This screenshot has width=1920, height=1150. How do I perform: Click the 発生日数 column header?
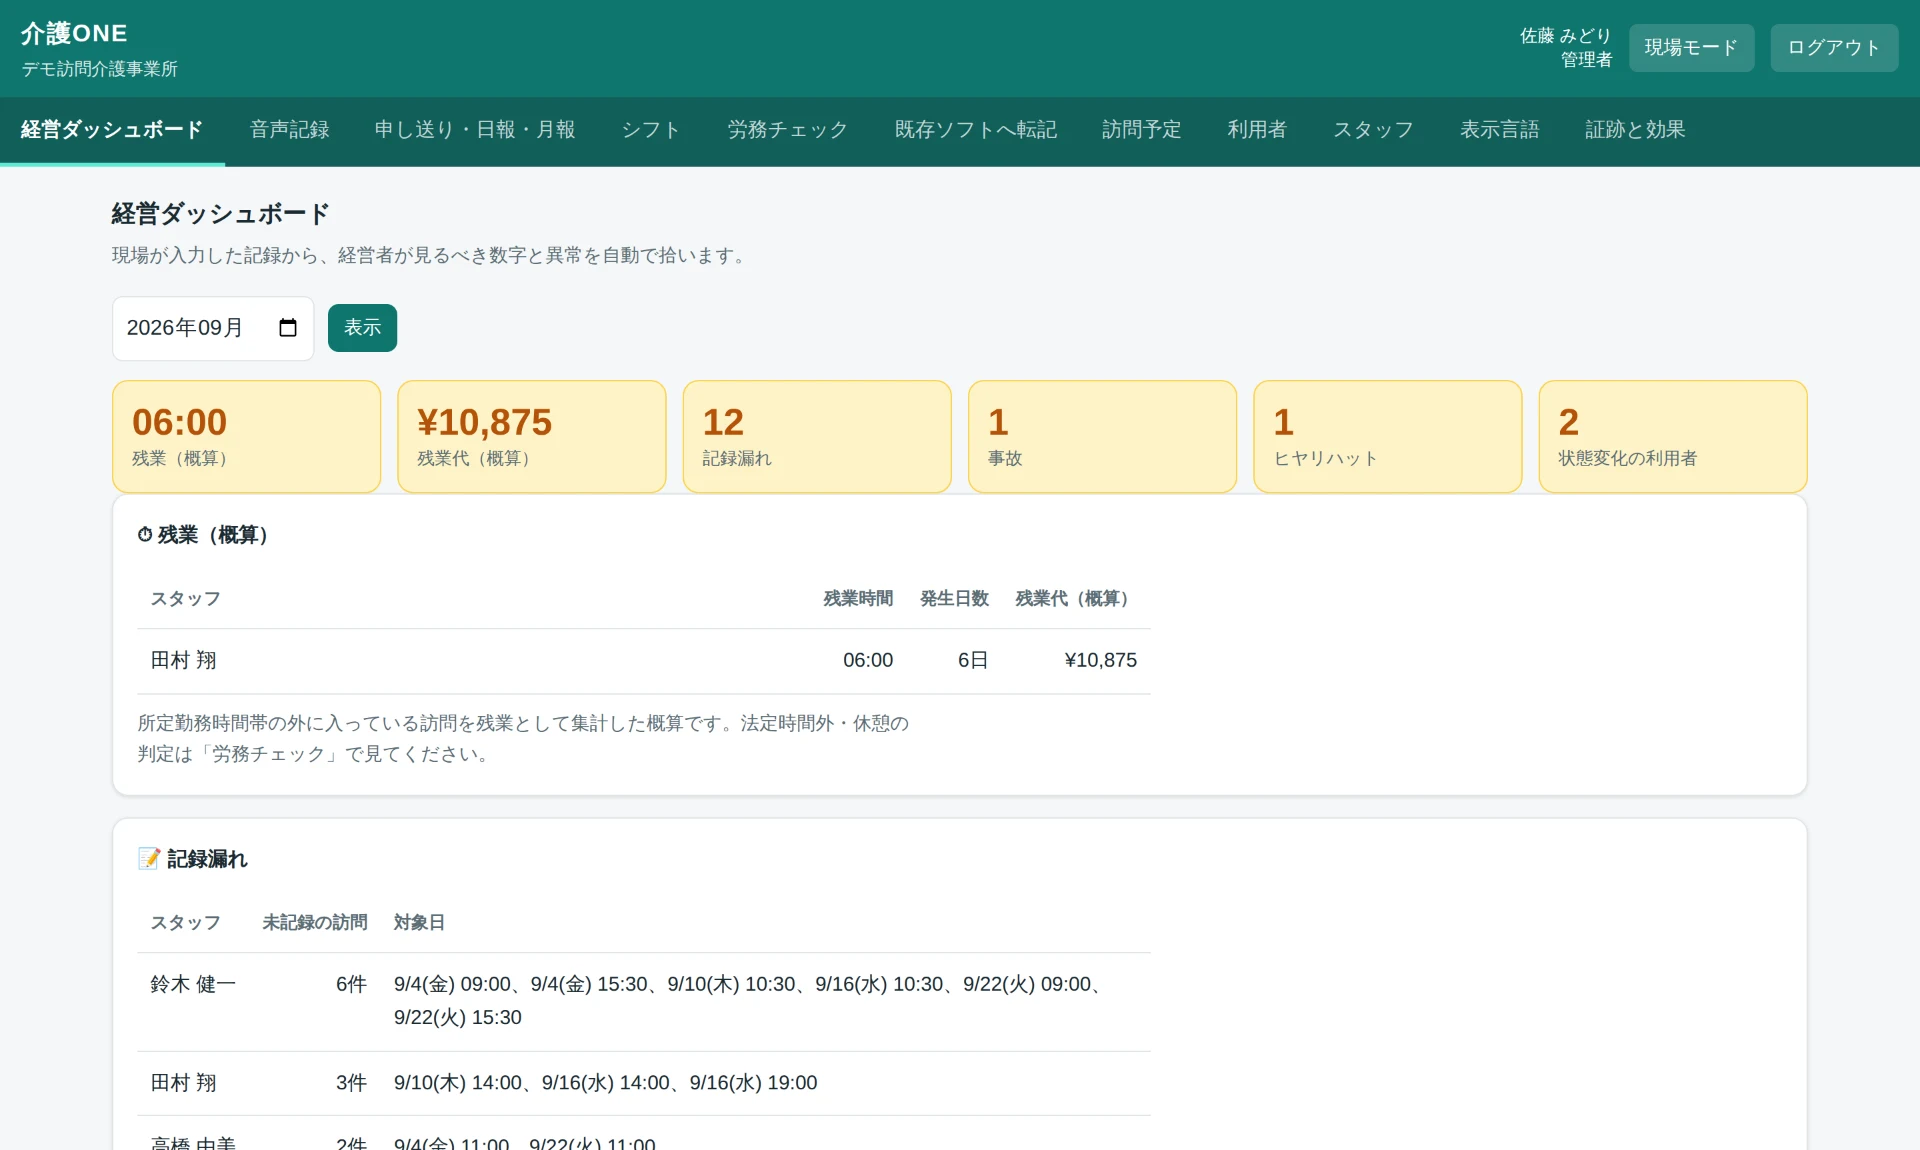(x=954, y=599)
